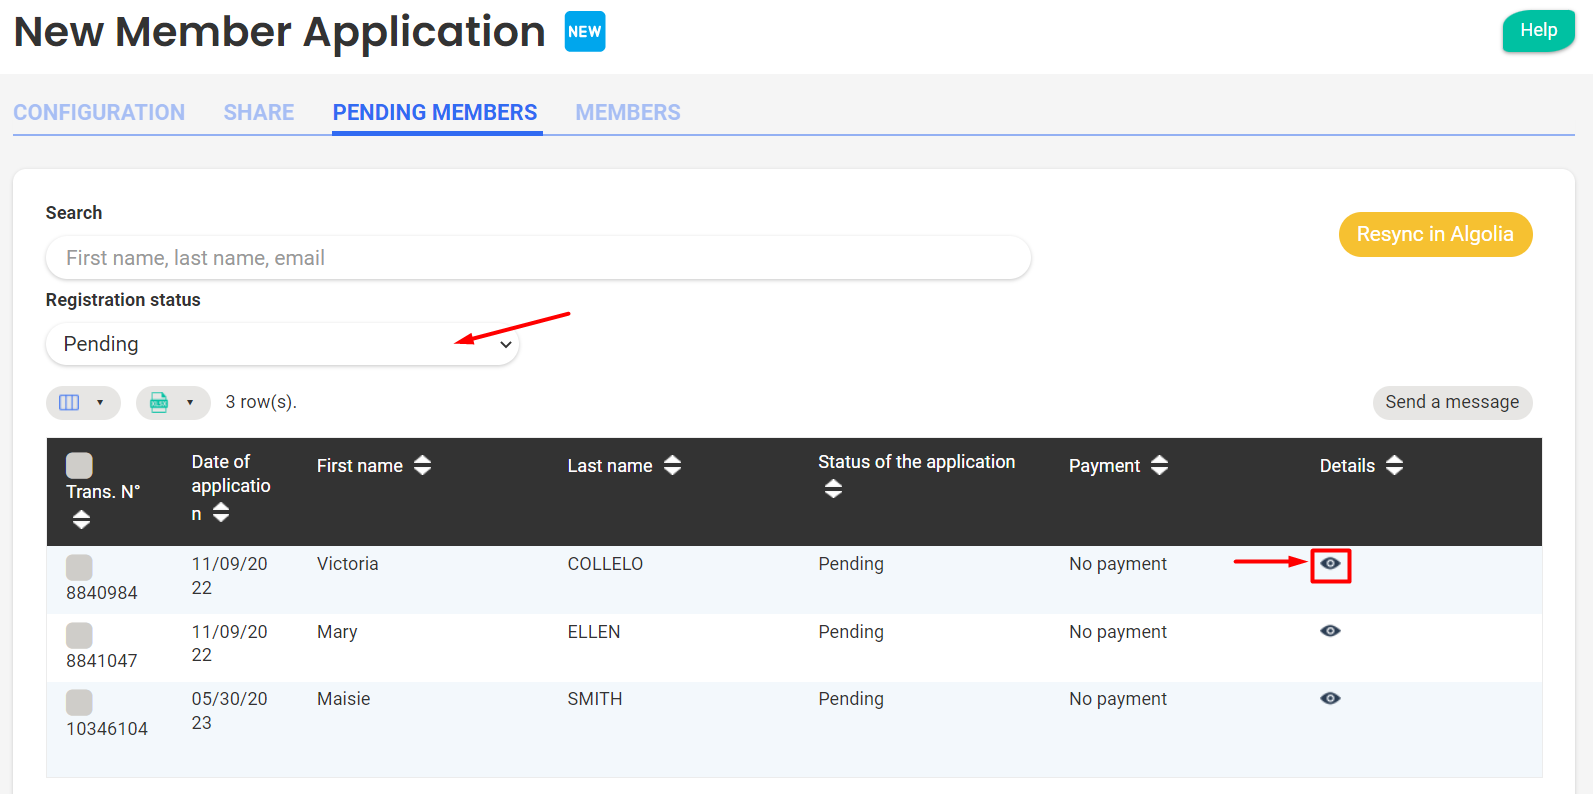Select row checkbox for transaction 10346104
The width and height of the screenshot is (1593, 794).
79,702
